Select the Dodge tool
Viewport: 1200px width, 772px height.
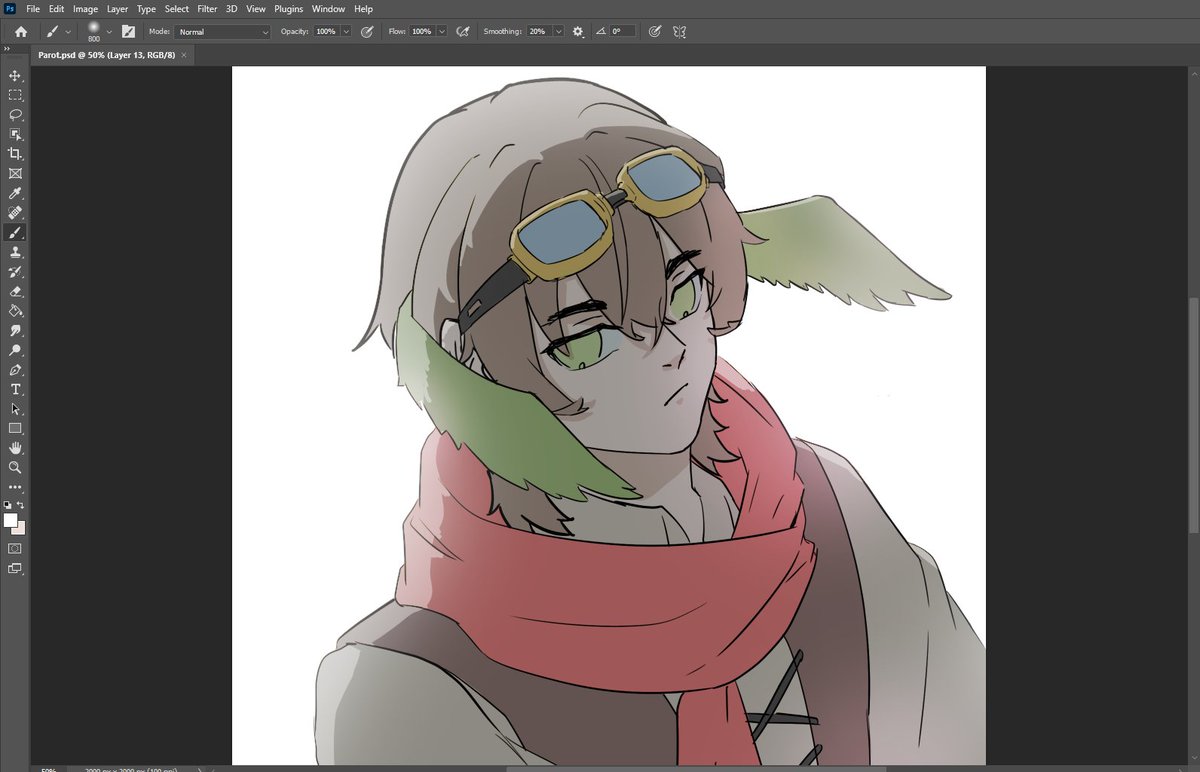15,350
